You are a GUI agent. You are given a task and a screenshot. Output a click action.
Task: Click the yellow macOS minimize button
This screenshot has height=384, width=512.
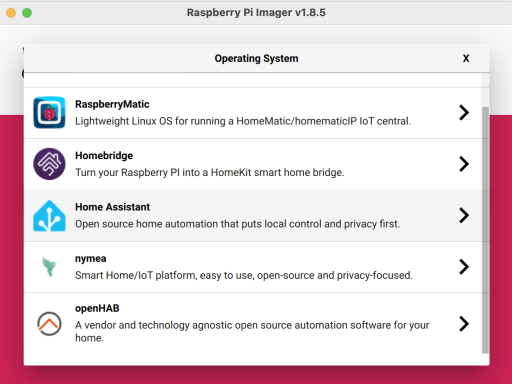(11, 13)
